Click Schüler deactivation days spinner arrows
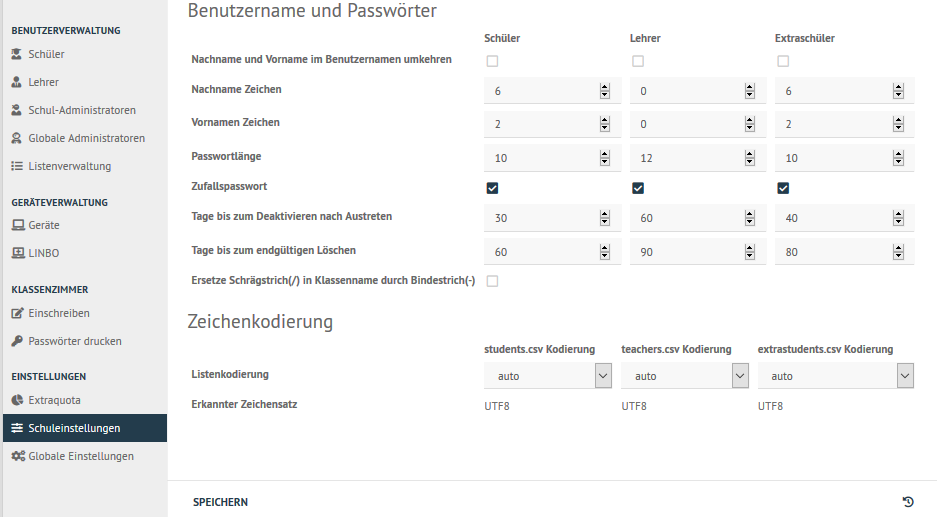This screenshot has width=937, height=517. (x=605, y=218)
